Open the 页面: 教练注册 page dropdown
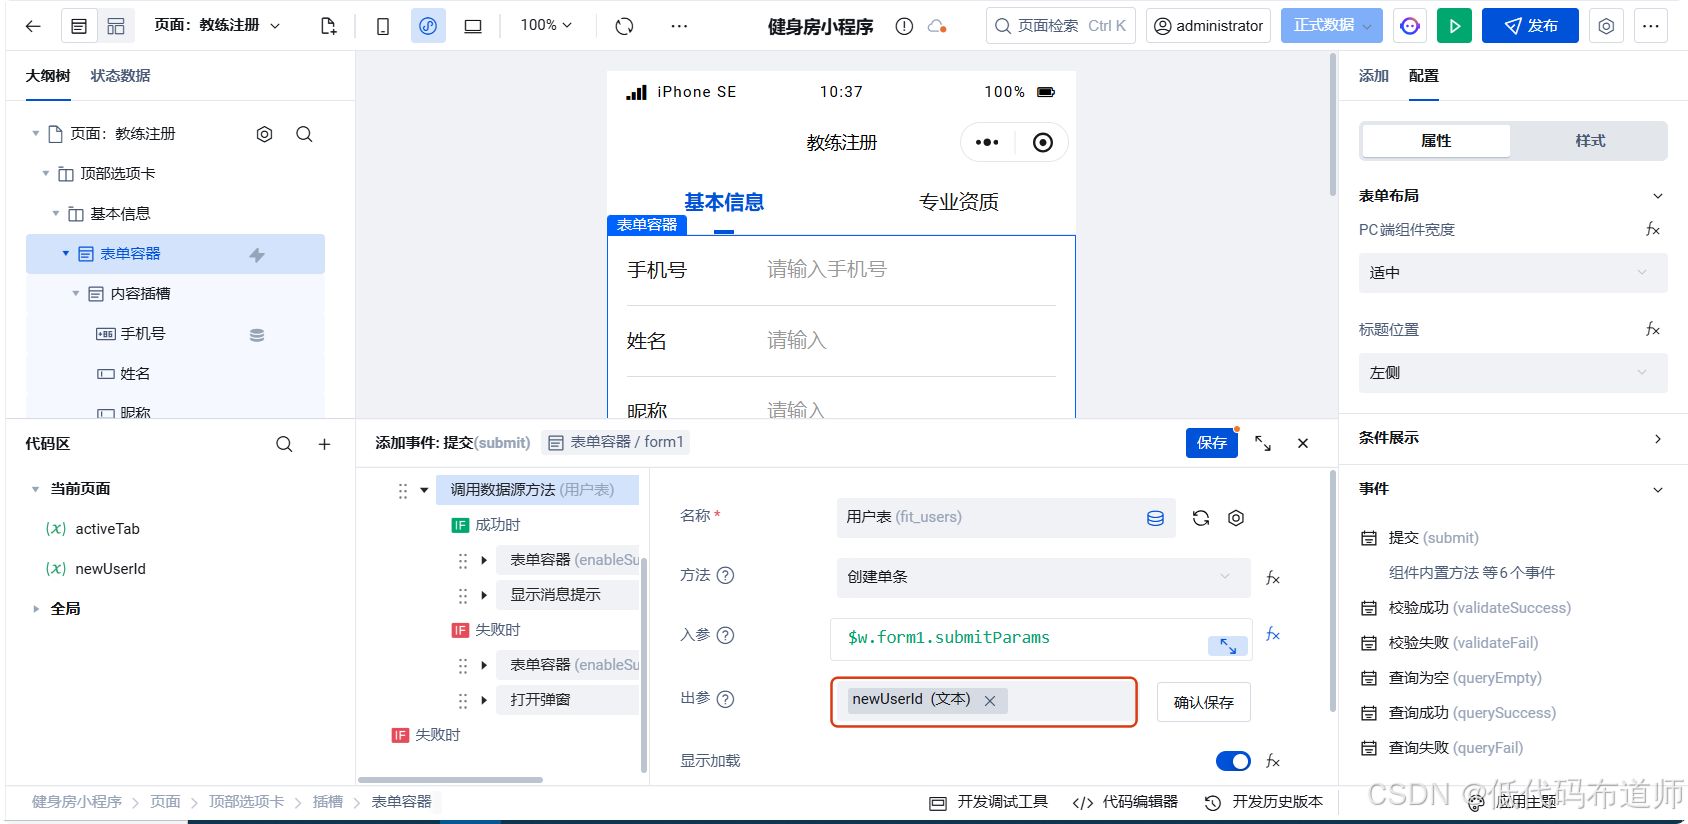 (217, 25)
